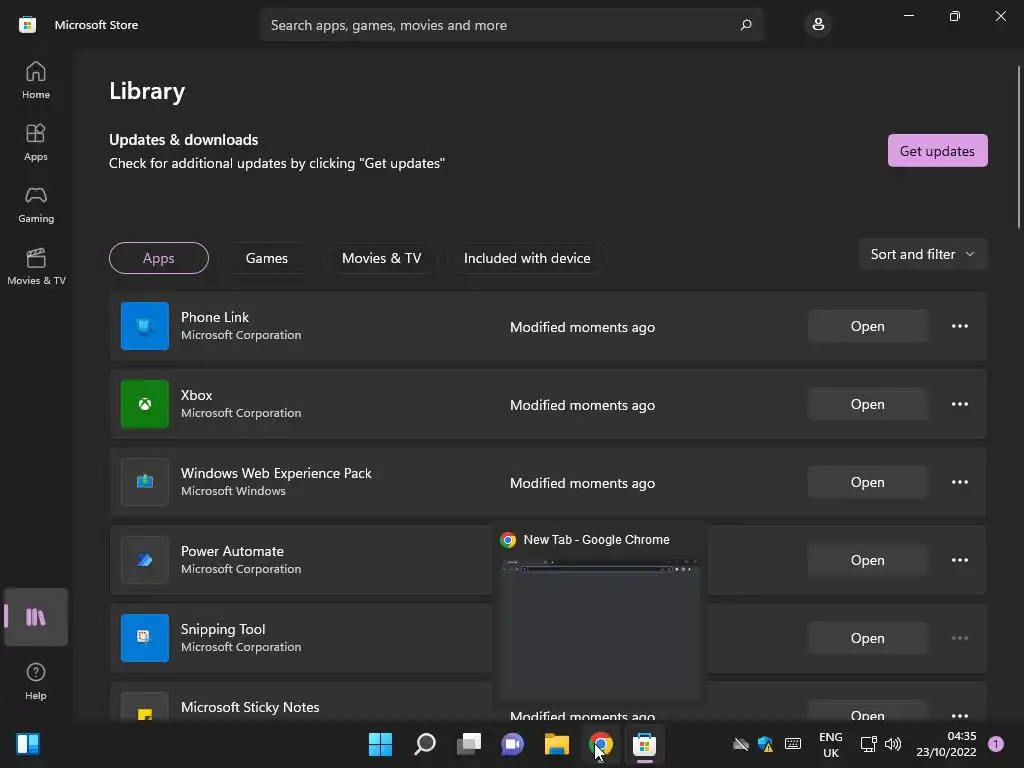Open the Xbox app
The height and width of the screenshot is (768, 1024).
(867, 404)
